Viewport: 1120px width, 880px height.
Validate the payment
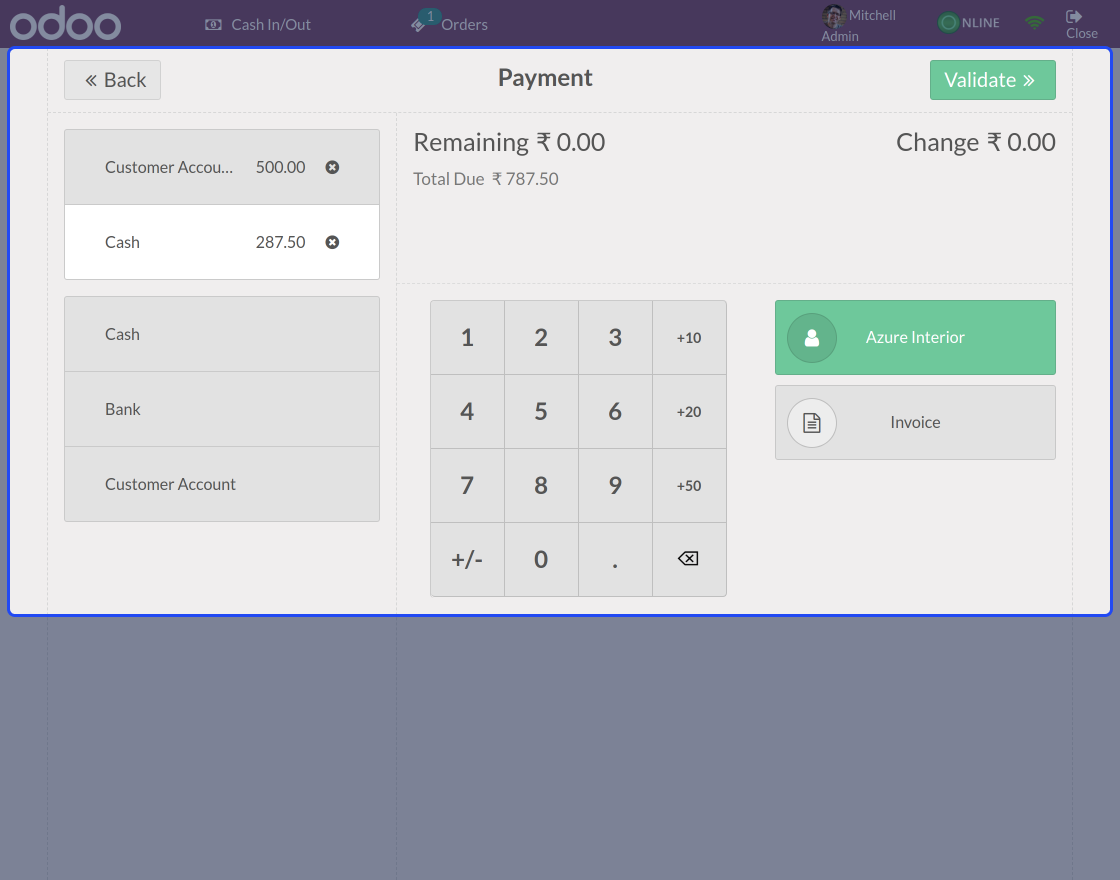[x=992, y=80]
